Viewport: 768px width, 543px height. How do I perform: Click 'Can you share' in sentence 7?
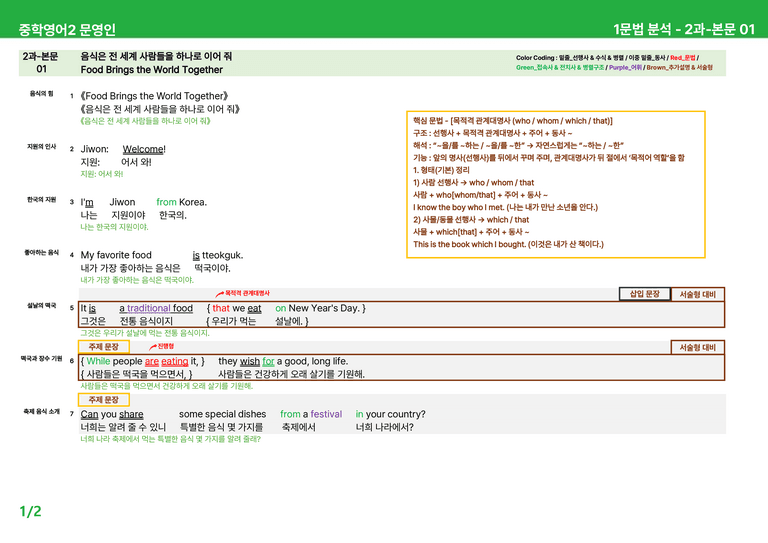point(112,414)
